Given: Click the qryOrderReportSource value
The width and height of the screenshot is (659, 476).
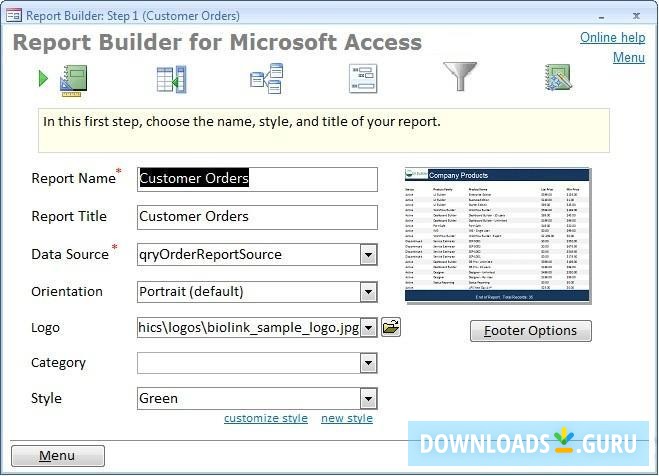Looking at the screenshot, I should (210, 255).
